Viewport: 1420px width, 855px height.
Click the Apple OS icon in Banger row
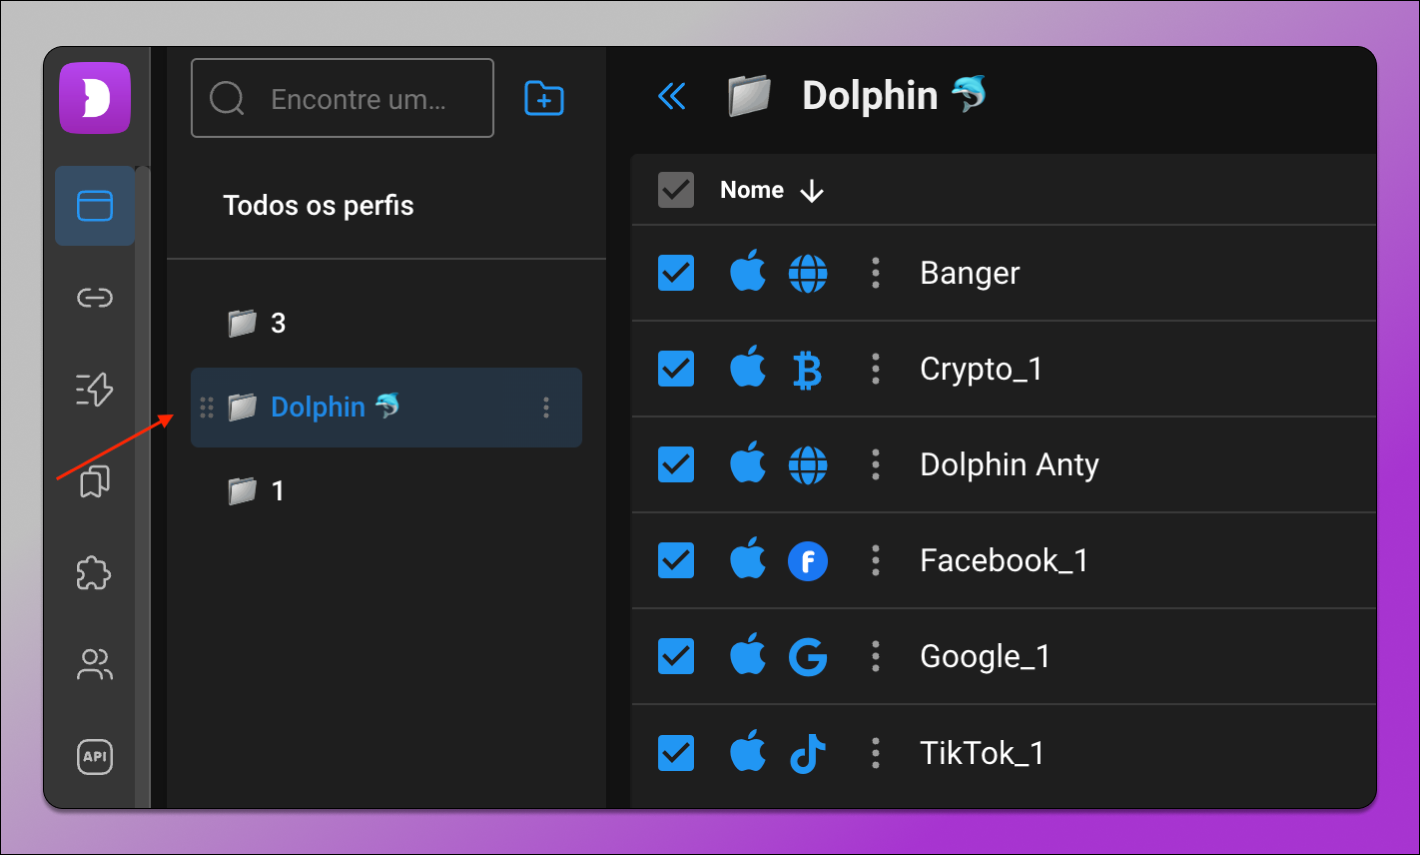point(748,271)
